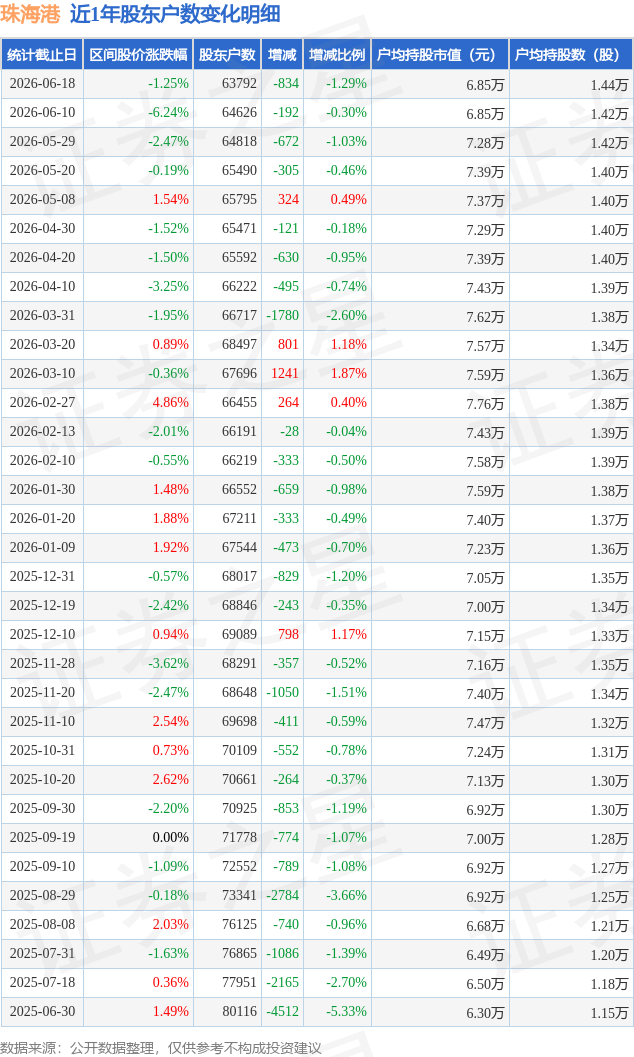The image size is (634, 1057).
Task: Click the 户均持股数（股） column header
Action: (x=571, y=55)
